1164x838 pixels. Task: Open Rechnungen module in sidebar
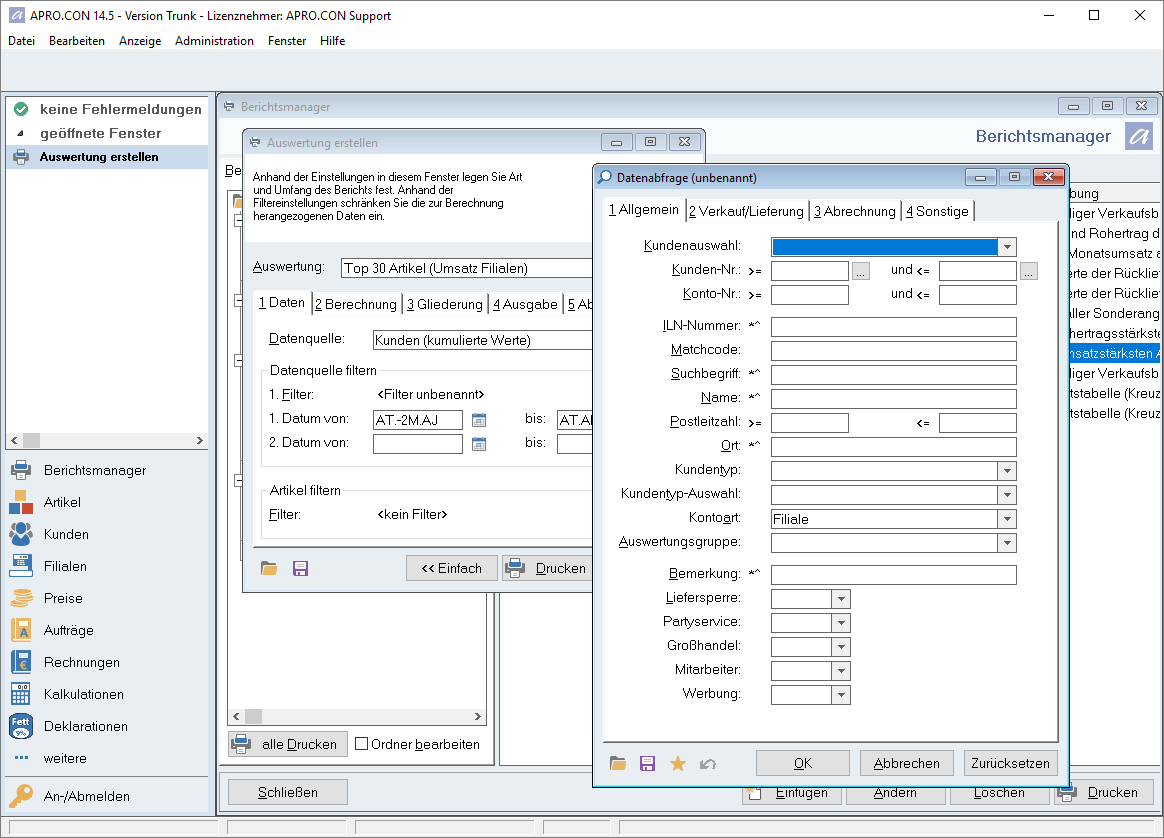tap(81, 662)
